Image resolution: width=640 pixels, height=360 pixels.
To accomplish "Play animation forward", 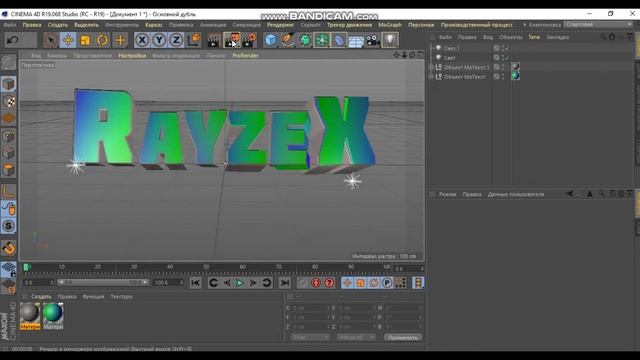I will point(240,282).
